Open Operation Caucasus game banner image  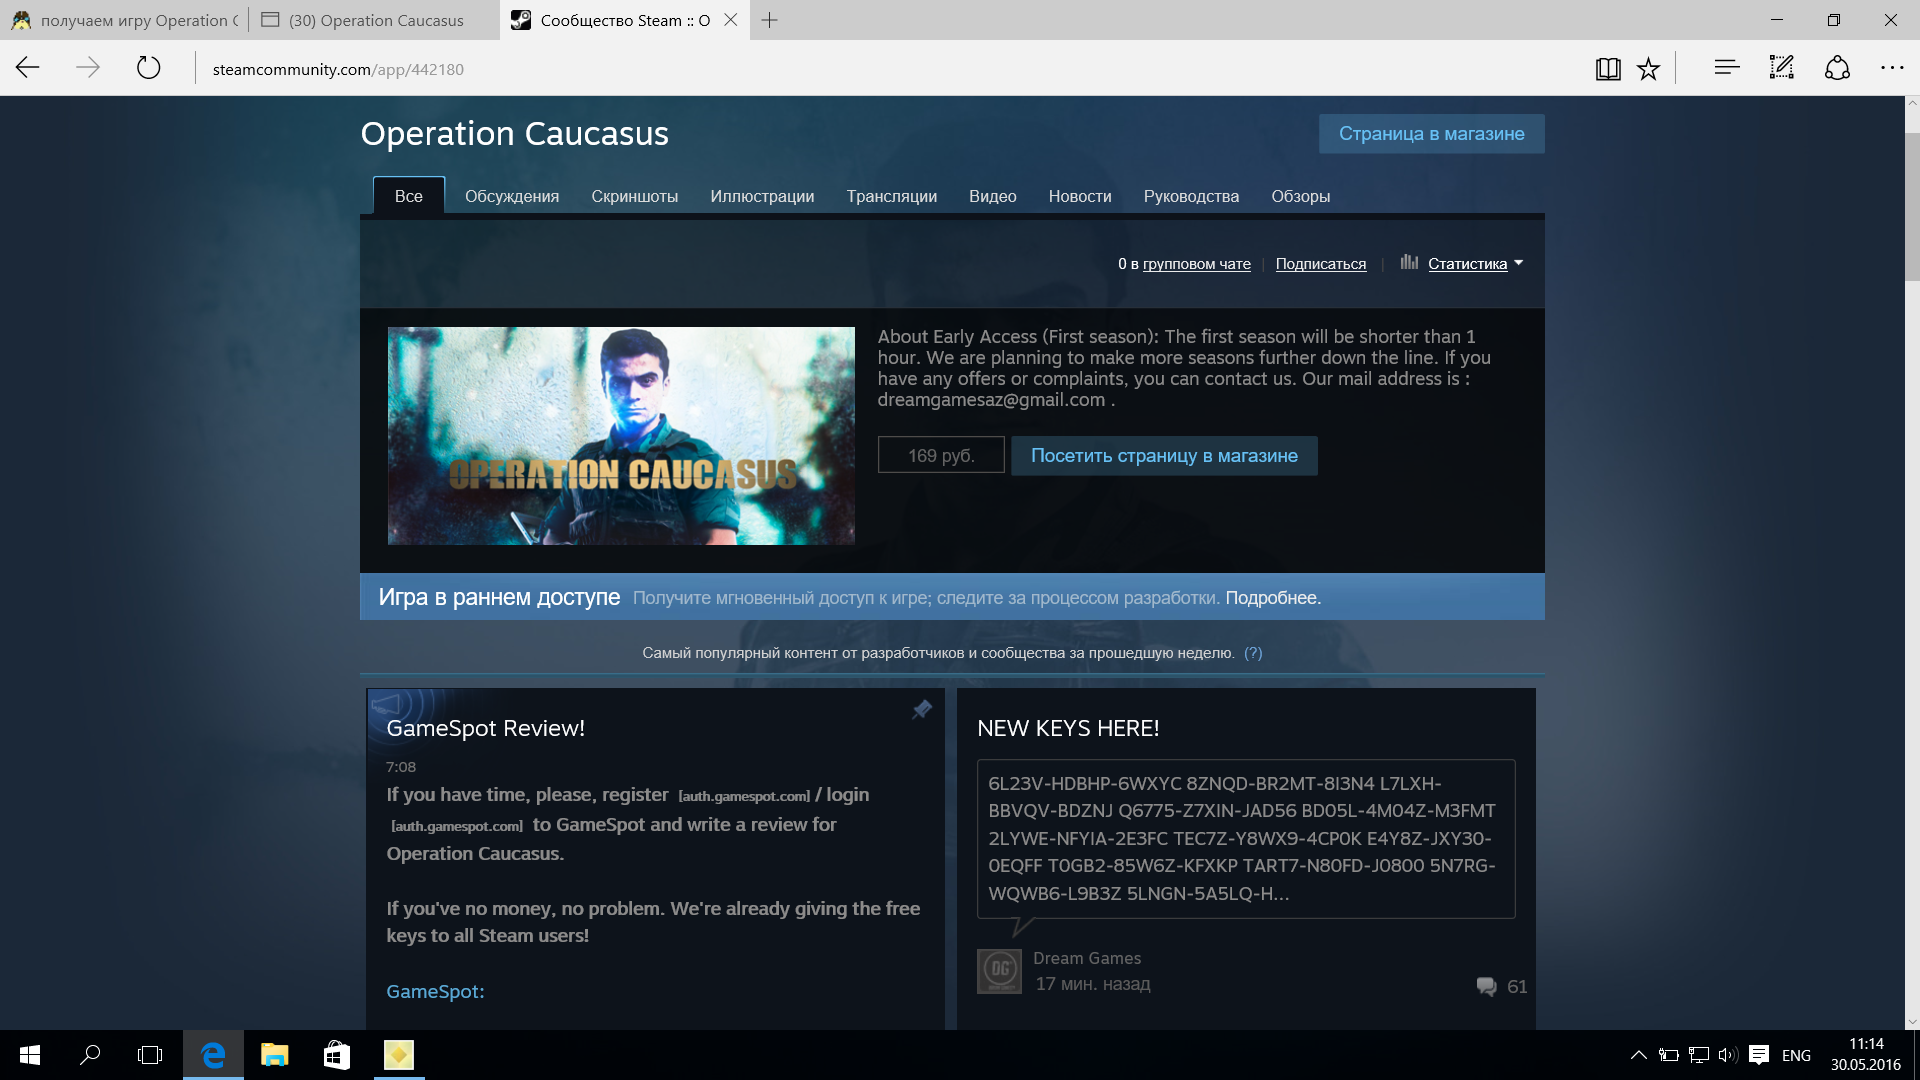[x=621, y=436]
